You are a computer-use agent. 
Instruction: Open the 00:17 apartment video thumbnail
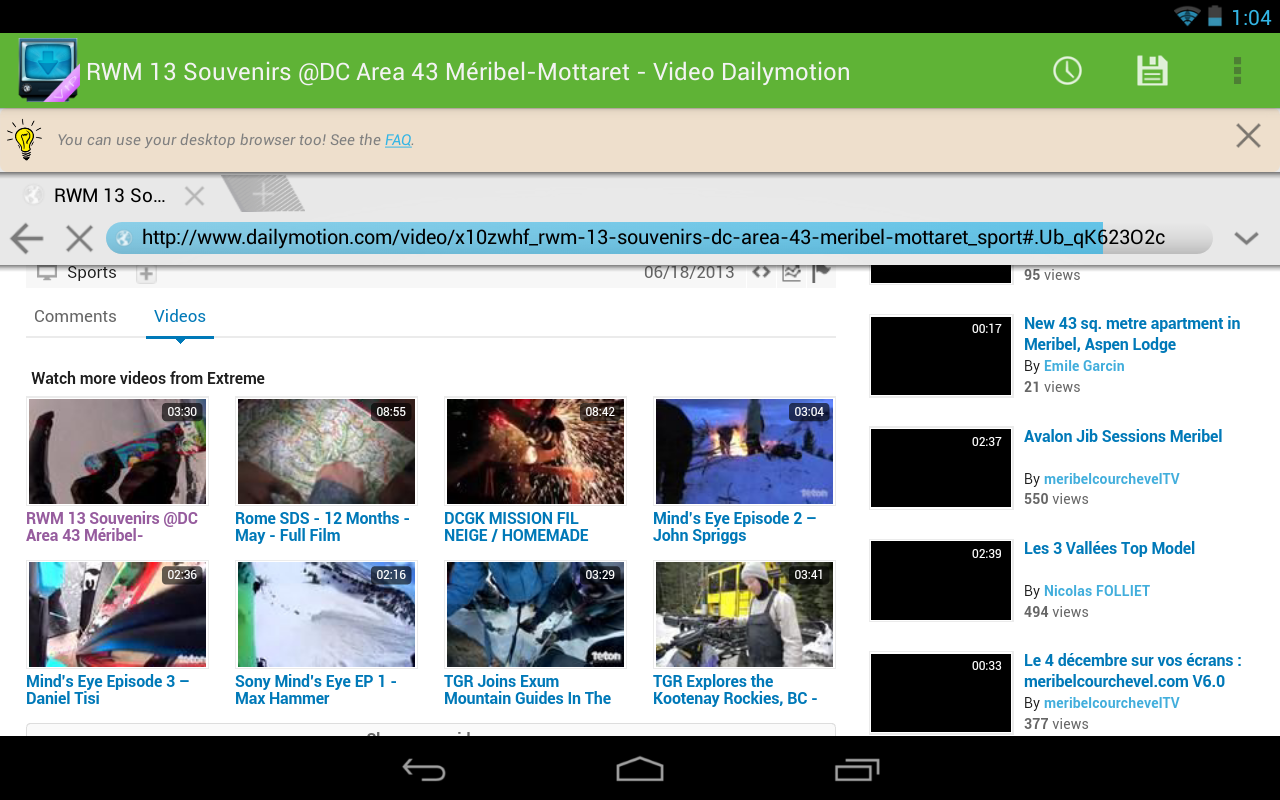coord(941,356)
